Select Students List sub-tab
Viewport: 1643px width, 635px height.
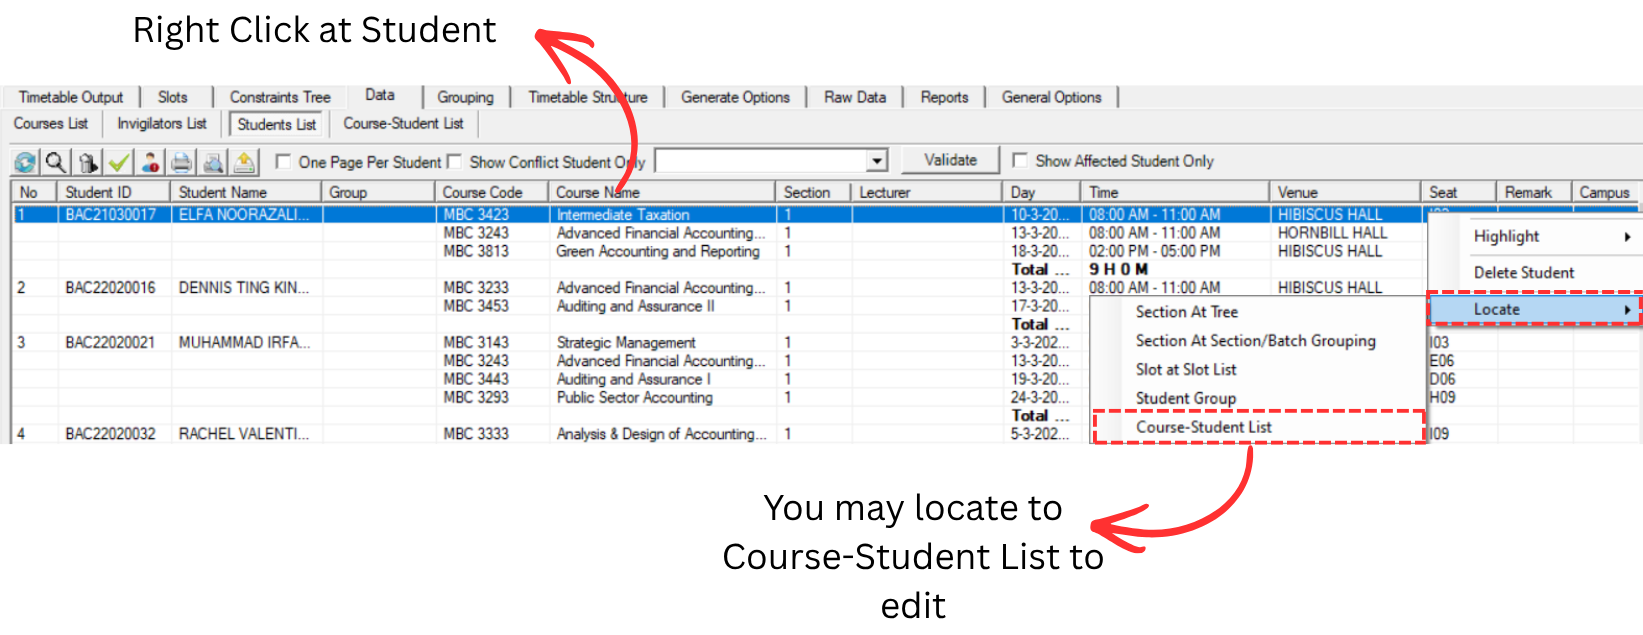(x=277, y=124)
